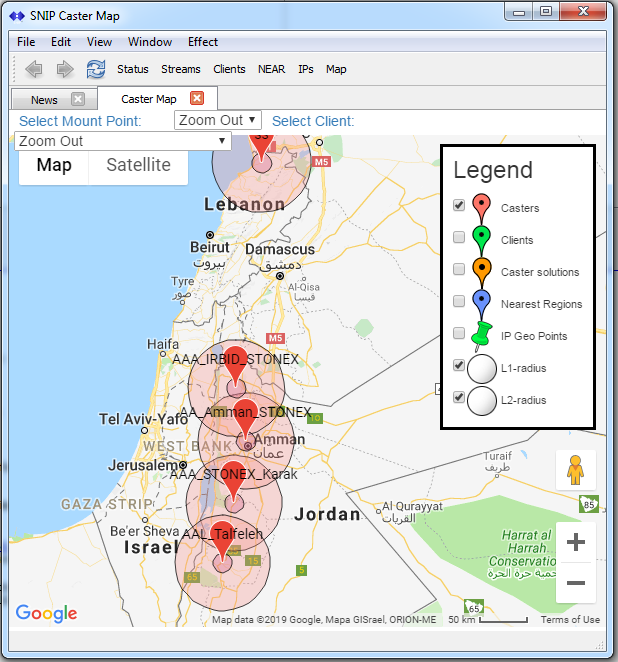
Task: Click green Clients pin in legend
Action: (481, 240)
